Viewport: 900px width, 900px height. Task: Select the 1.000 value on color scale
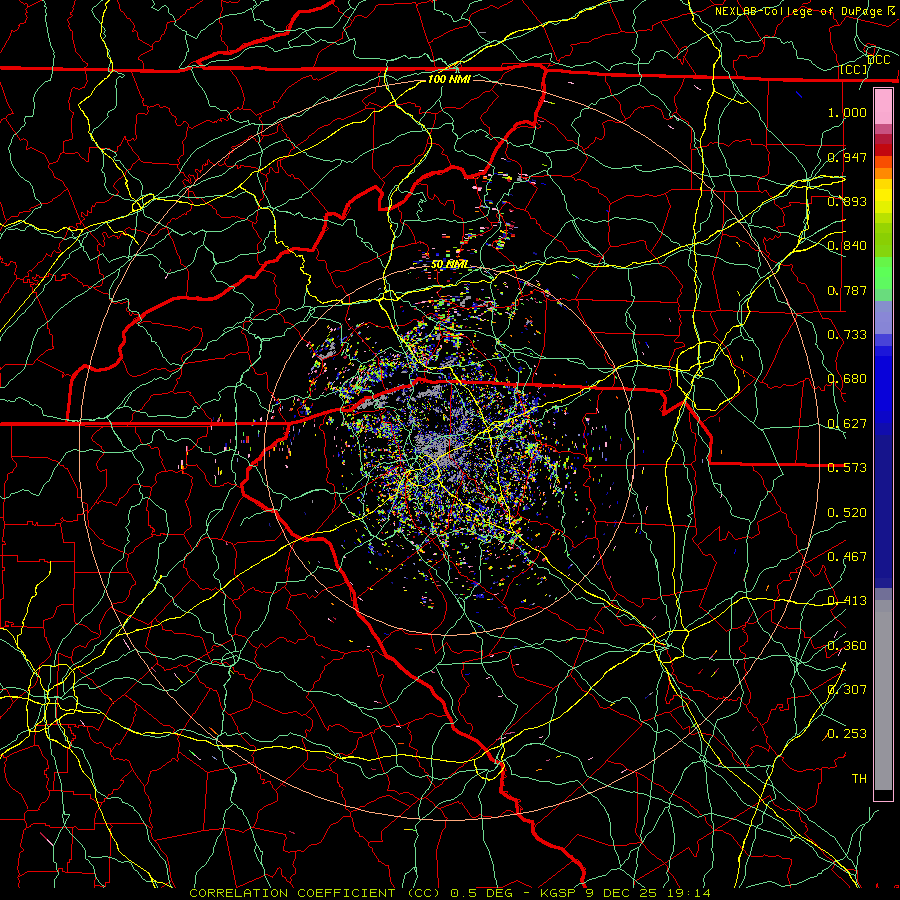pos(847,112)
